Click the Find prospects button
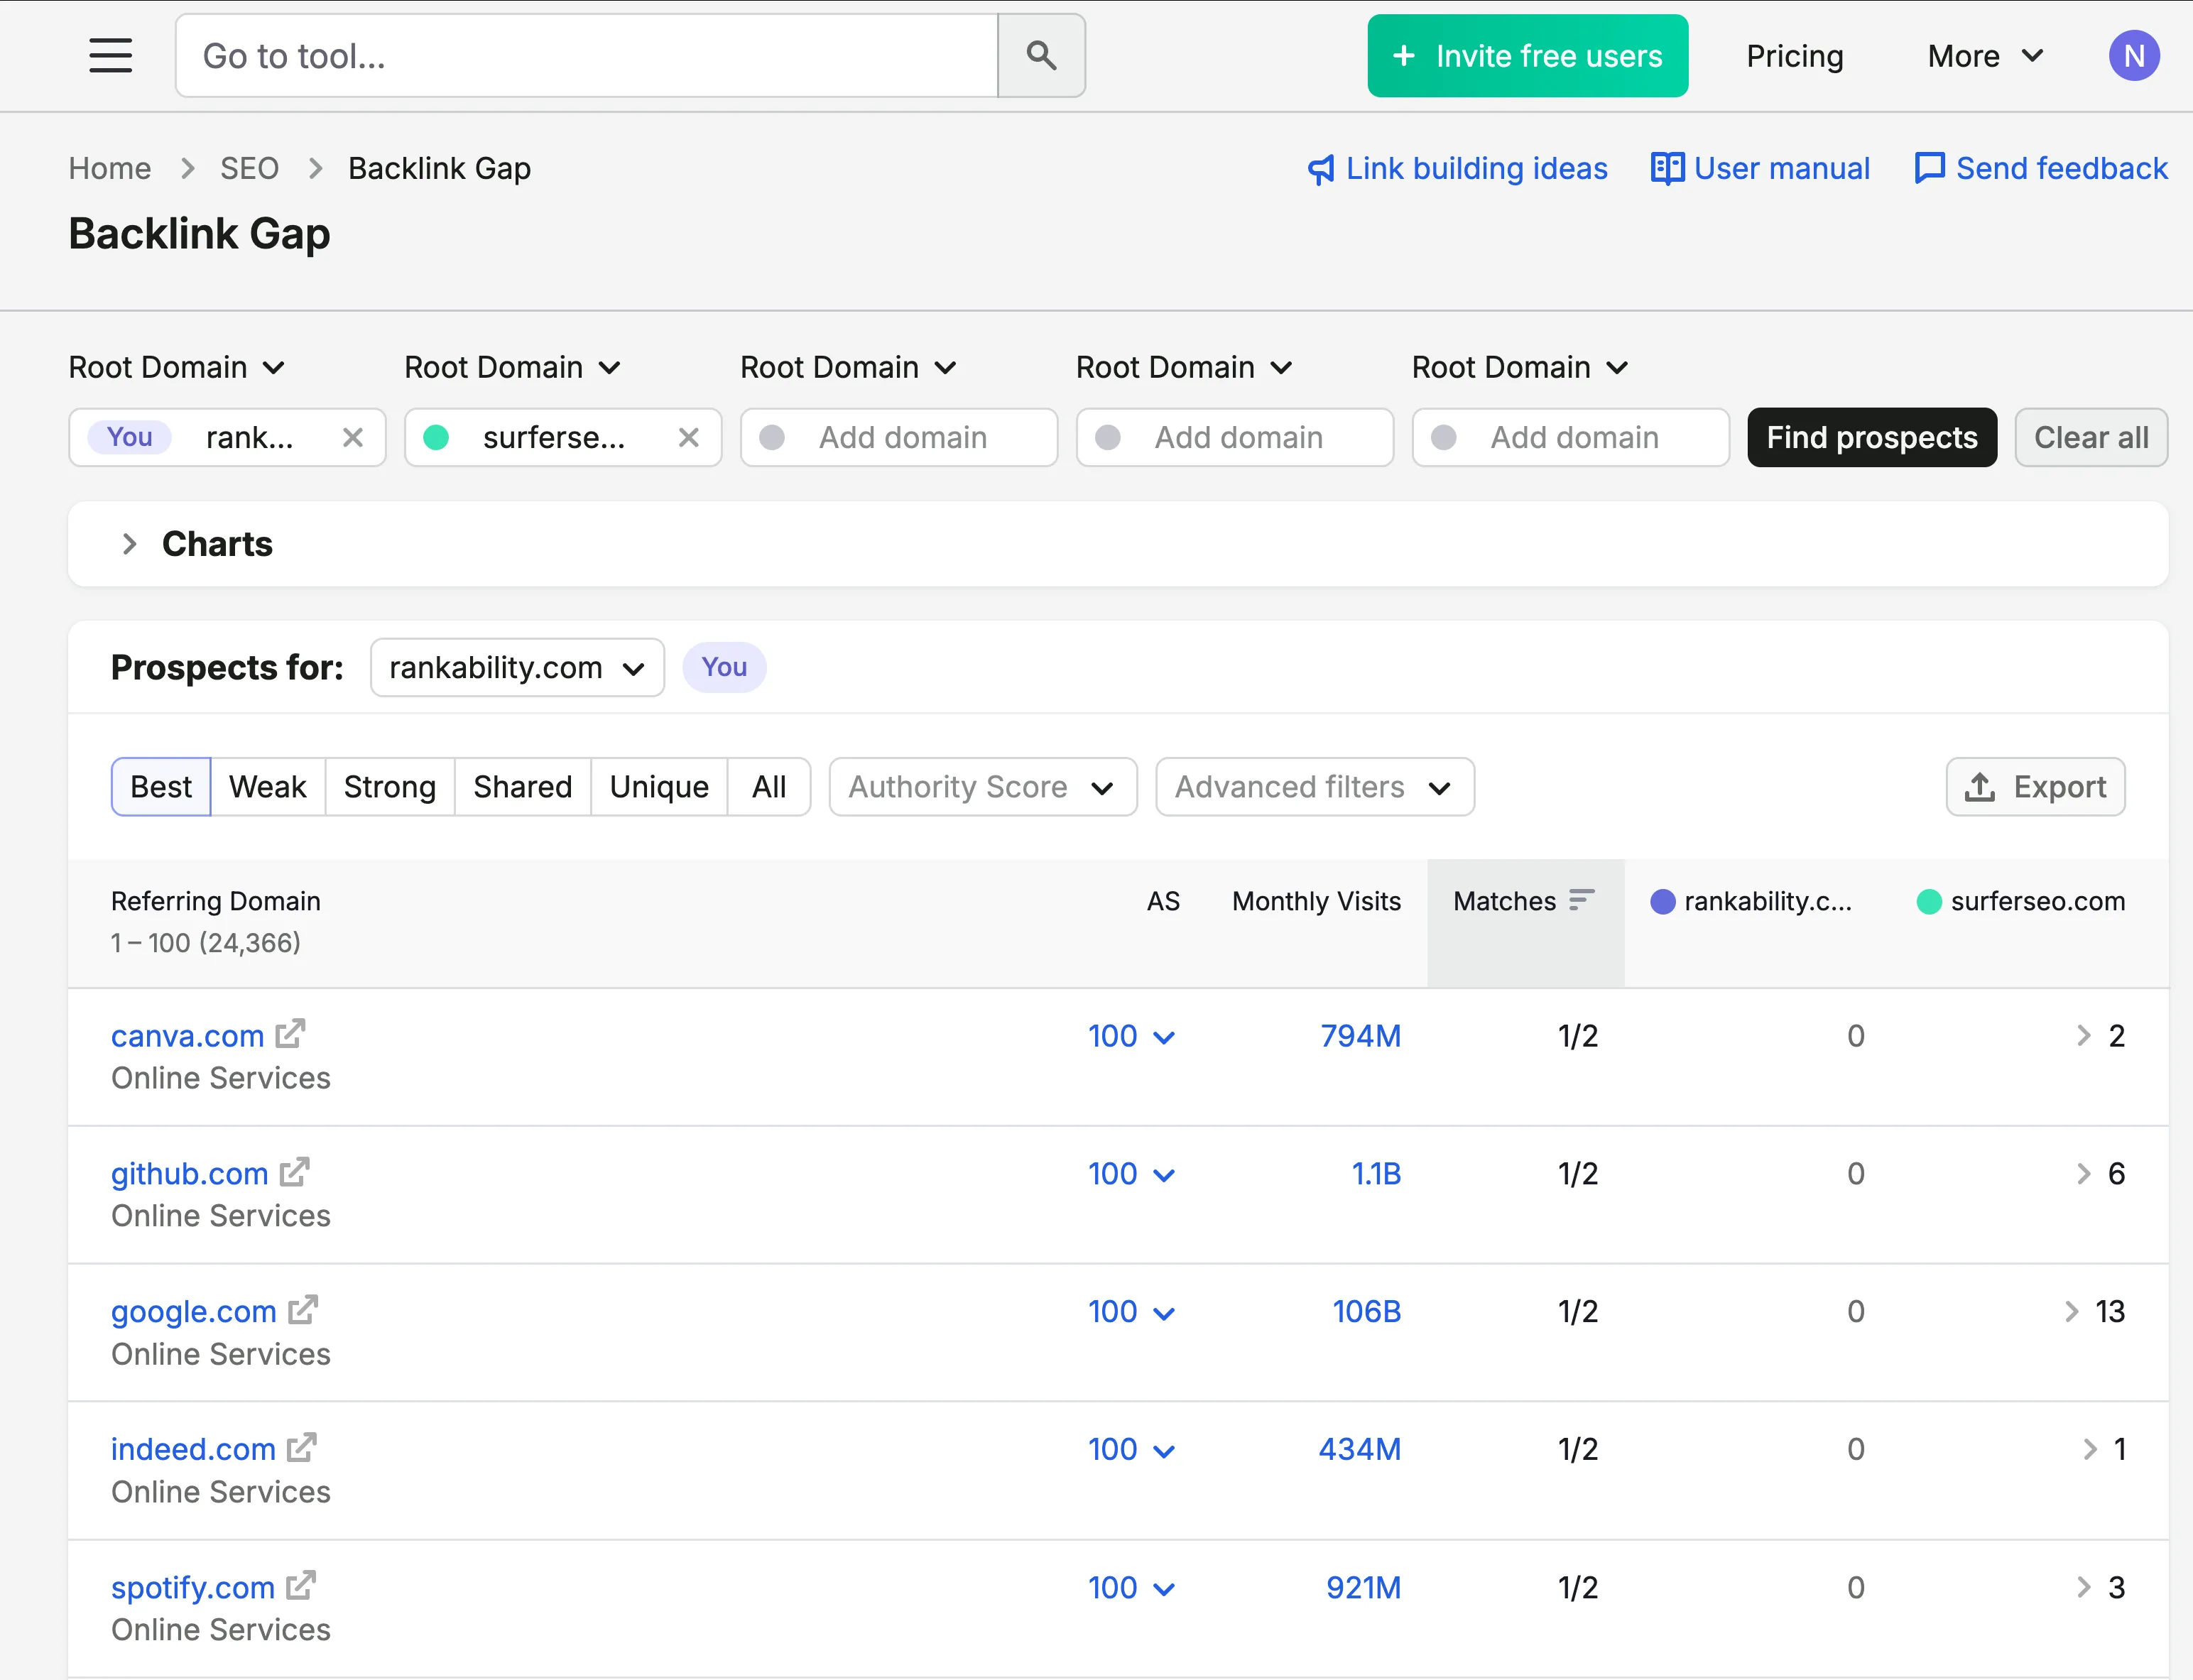The image size is (2193, 1680). point(1872,437)
